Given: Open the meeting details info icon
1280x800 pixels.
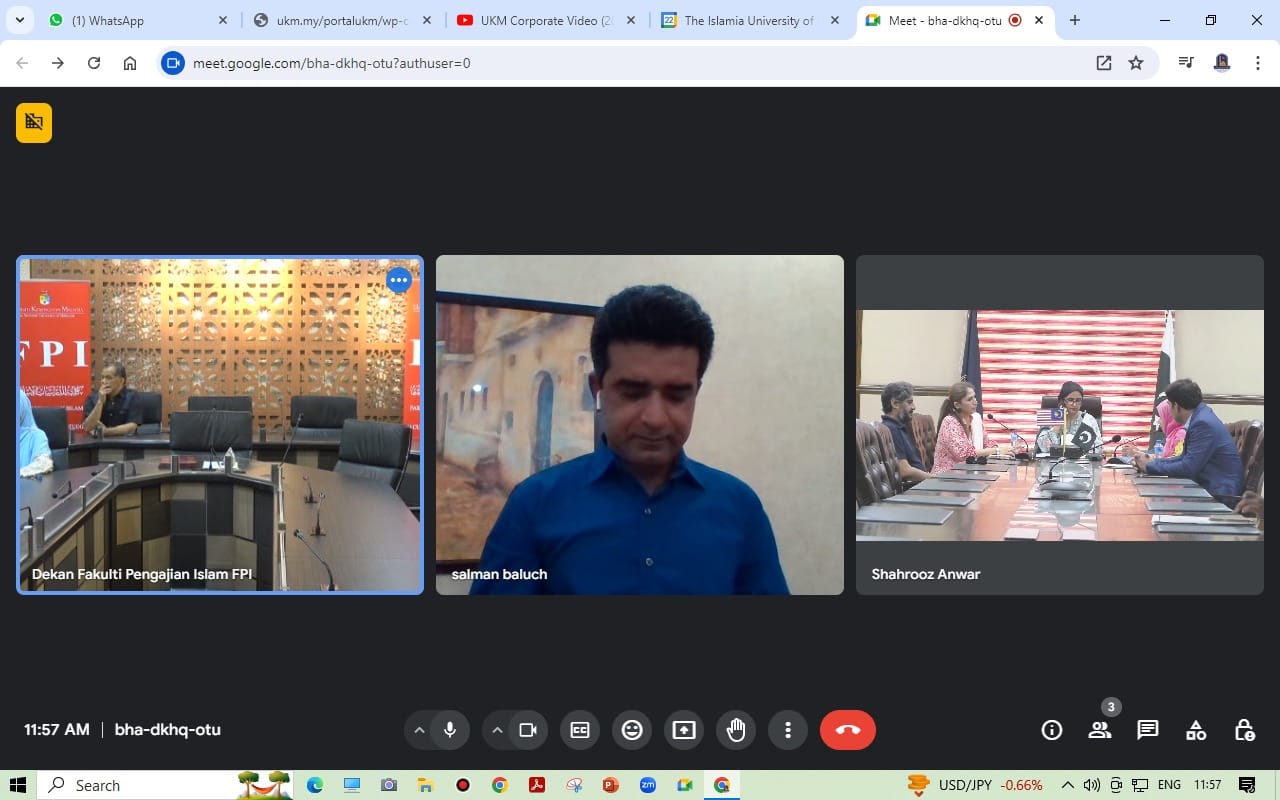Looking at the screenshot, I should coord(1051,730).
